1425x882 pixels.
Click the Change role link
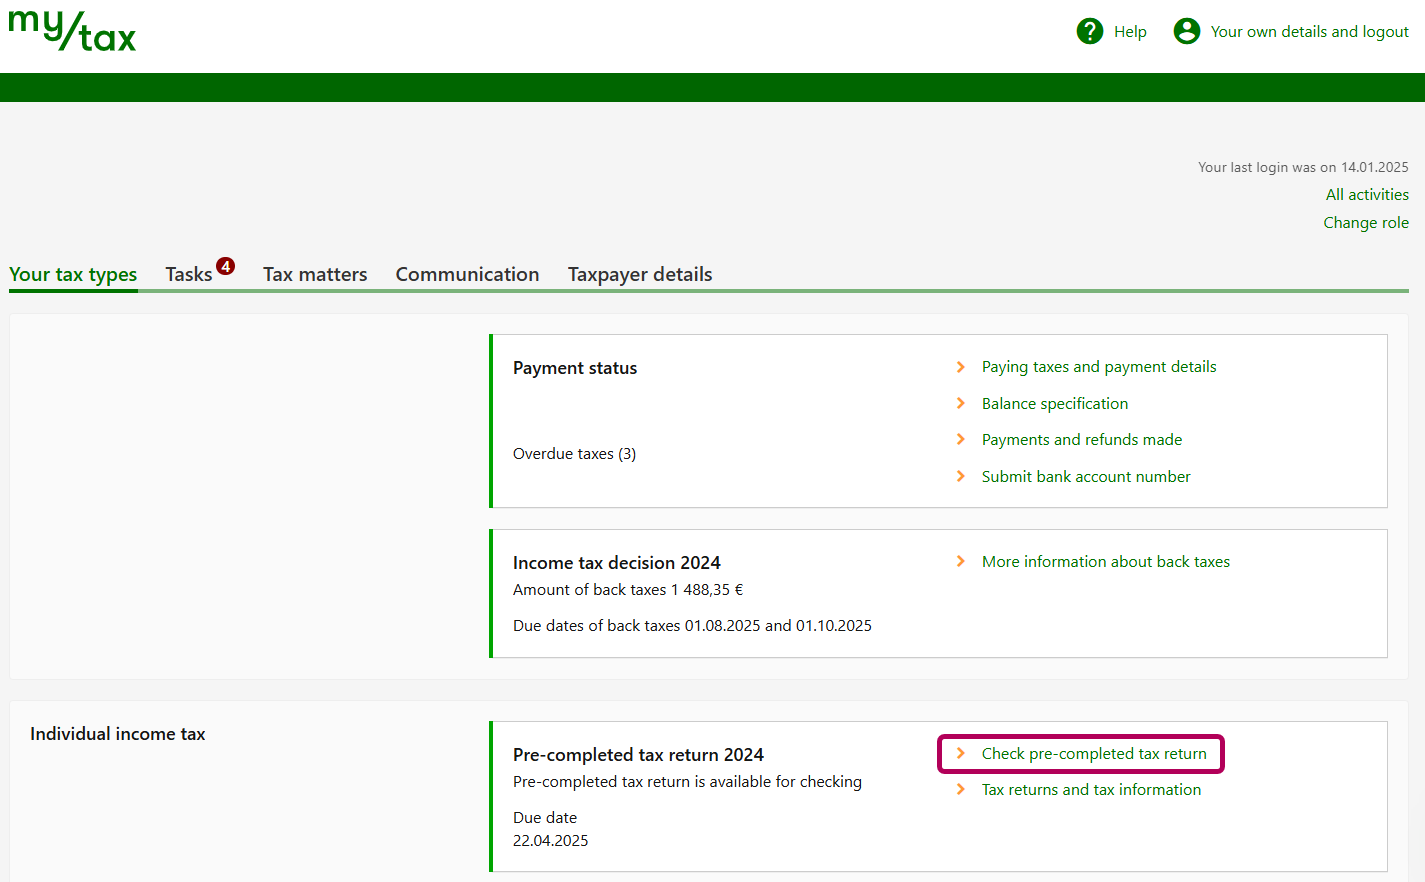click(1365, 223)
